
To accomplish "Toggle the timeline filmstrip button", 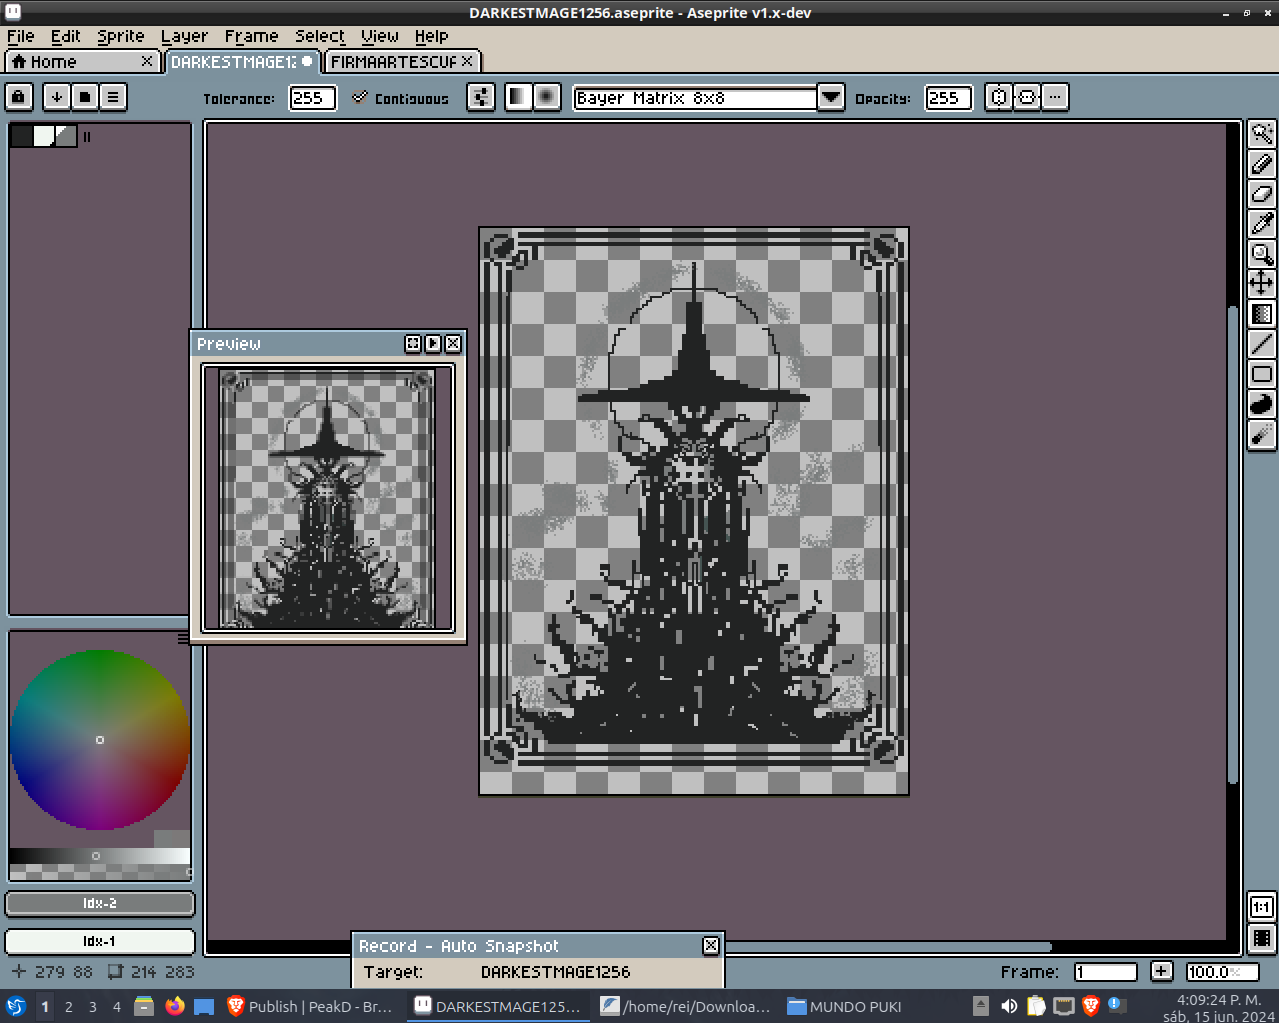I will click(1262, 938).
